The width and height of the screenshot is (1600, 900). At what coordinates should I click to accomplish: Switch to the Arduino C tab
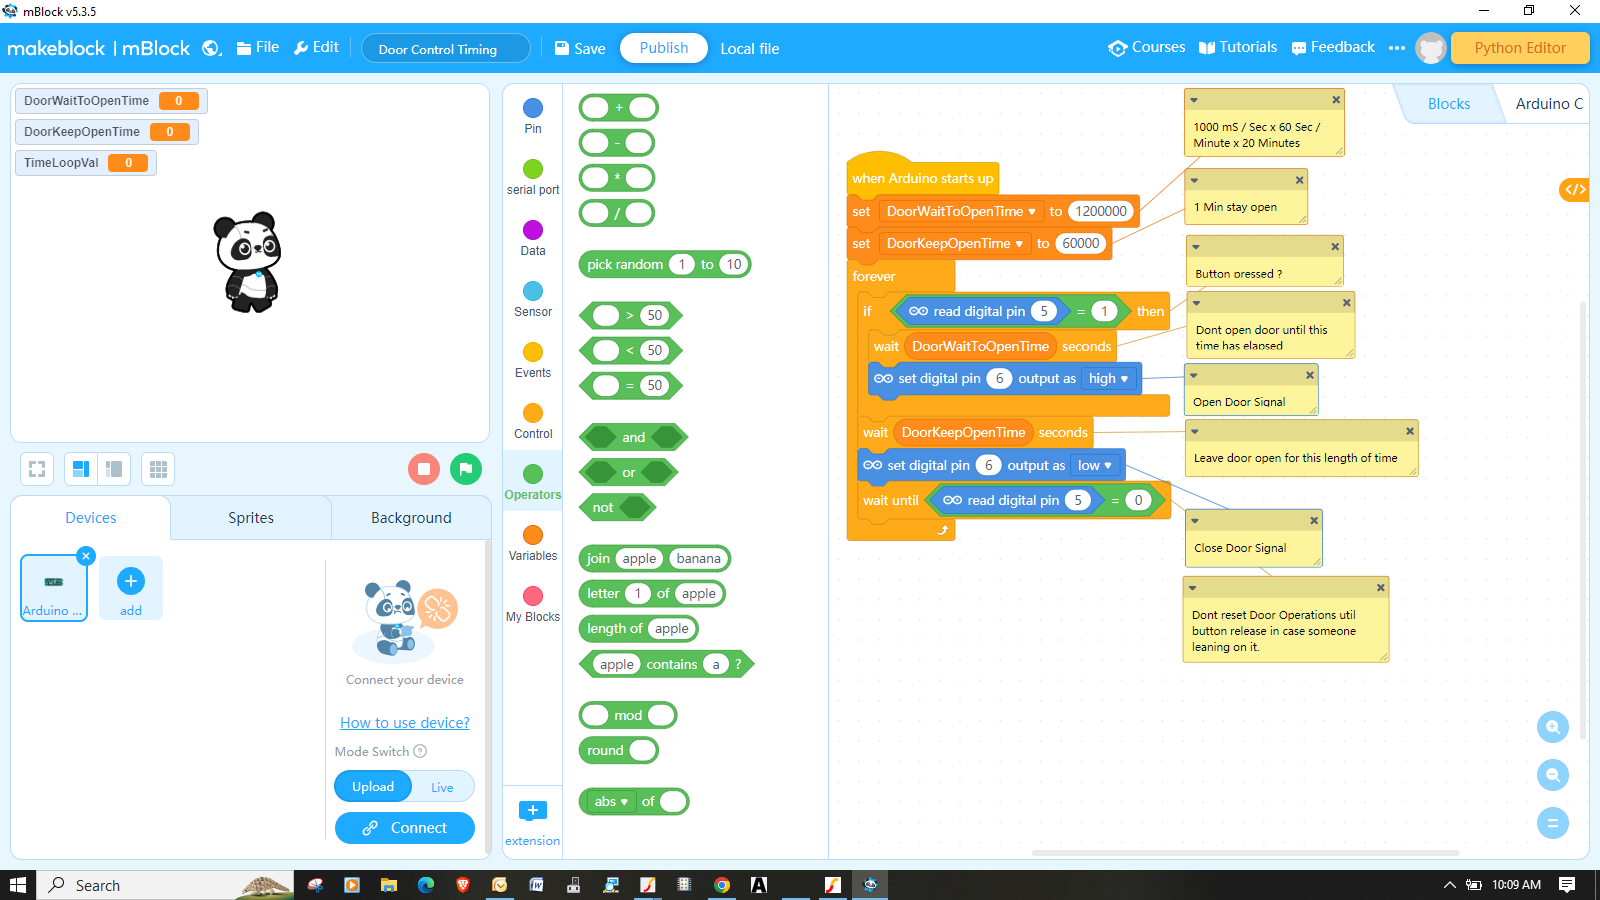pyautogui.click(x=1548, y=104)
